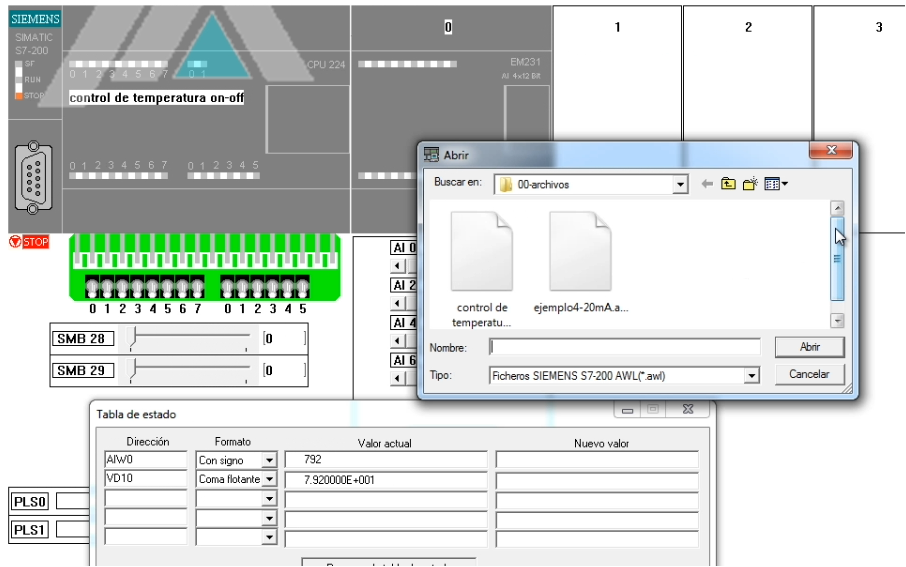Click the EM231 module label
This screenshot has width=906, height=567.
coord(525,62)
